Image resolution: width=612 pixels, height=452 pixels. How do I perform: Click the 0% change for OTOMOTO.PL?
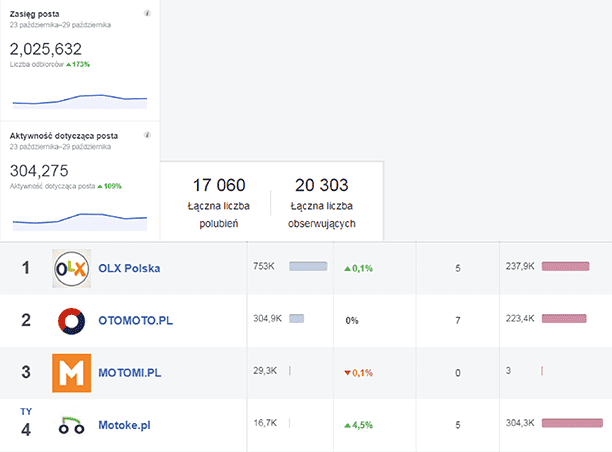pos(352,321)
